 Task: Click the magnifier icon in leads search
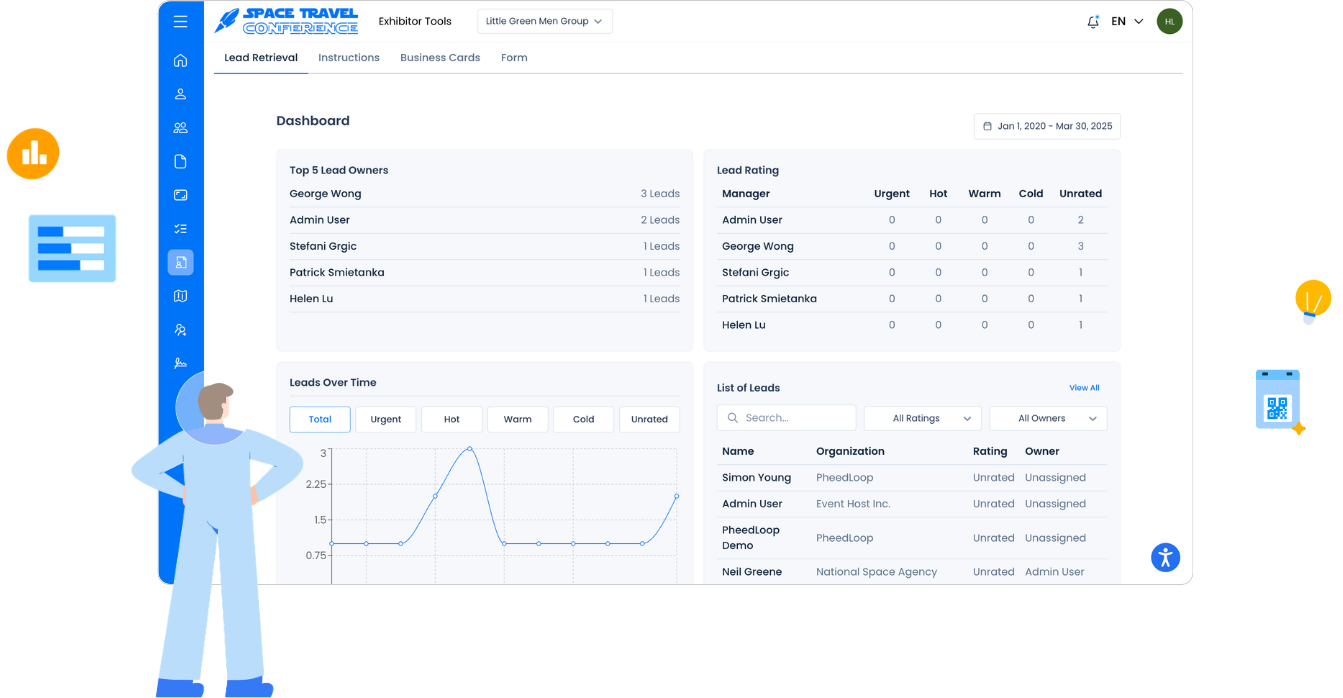pos(733,418)
